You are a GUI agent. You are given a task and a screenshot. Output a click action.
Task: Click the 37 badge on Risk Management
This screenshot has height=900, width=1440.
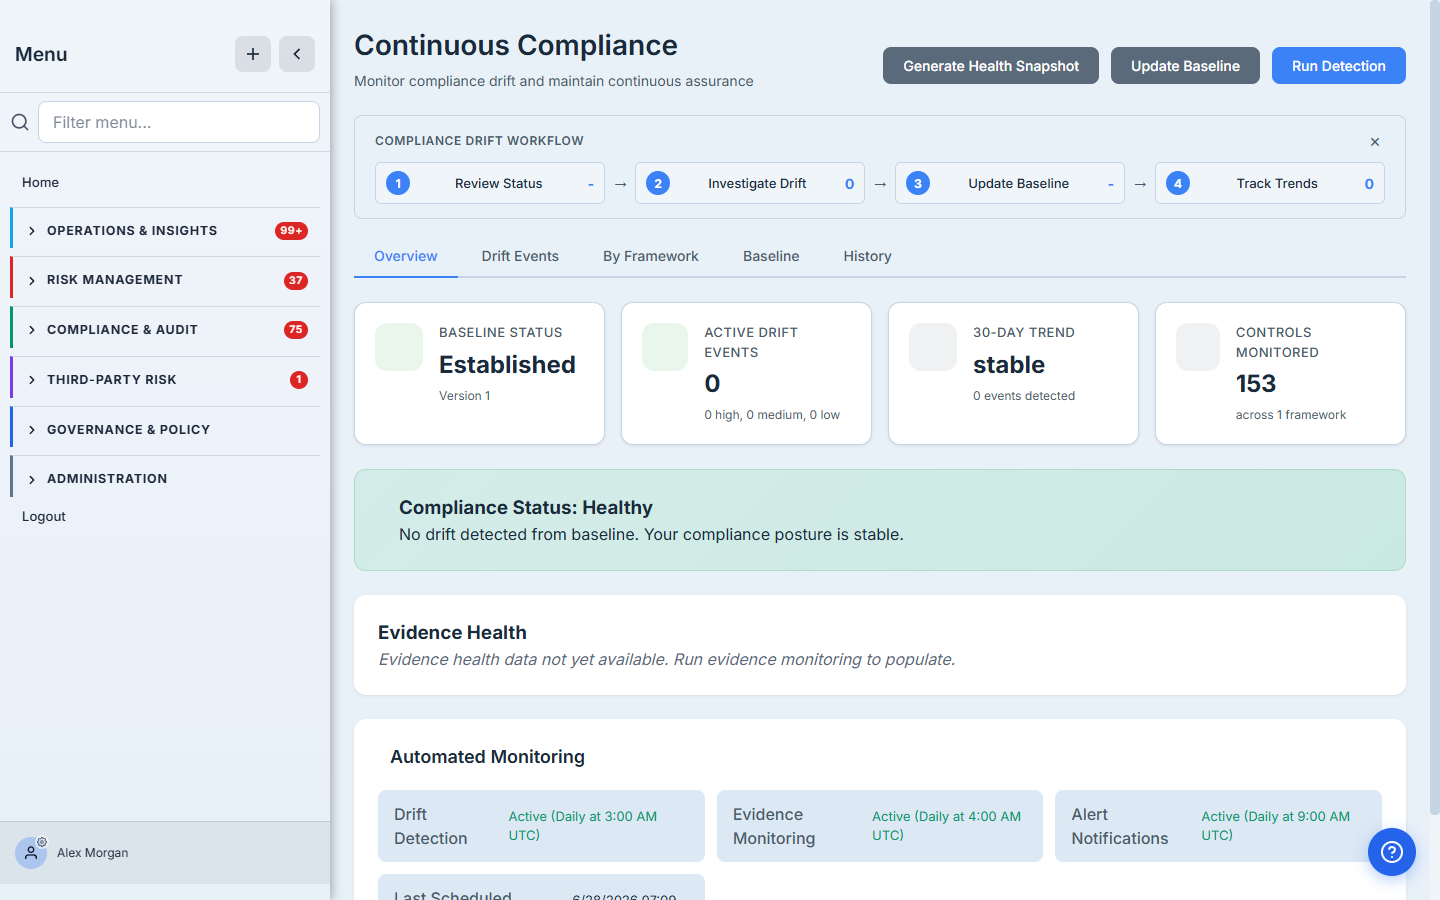[x=296, y=281]
